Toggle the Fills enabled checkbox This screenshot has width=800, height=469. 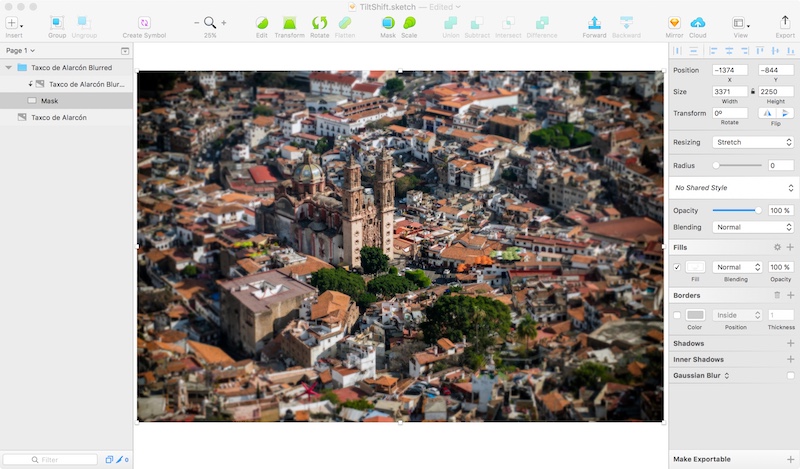[677, 267]
